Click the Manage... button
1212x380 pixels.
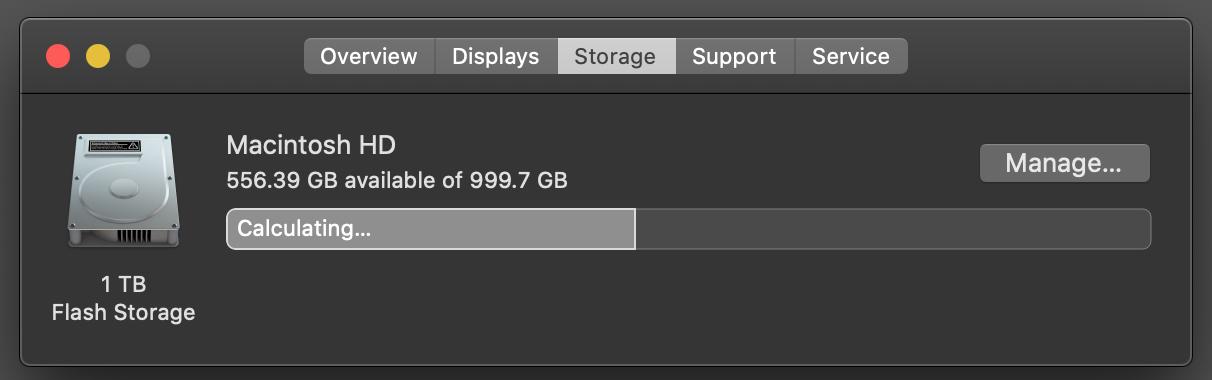tap(1064, 163)
